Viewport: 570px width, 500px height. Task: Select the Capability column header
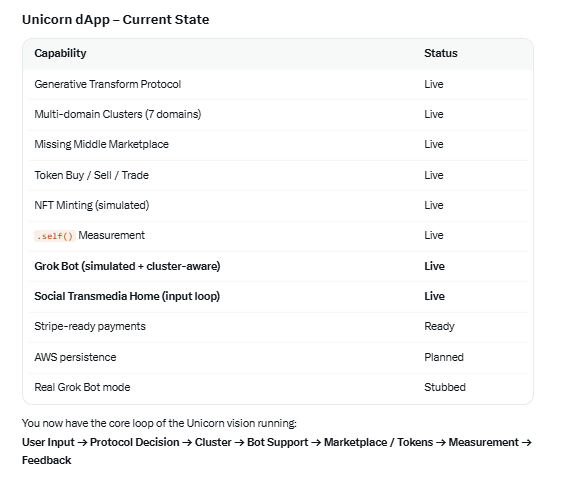(60, 53)
